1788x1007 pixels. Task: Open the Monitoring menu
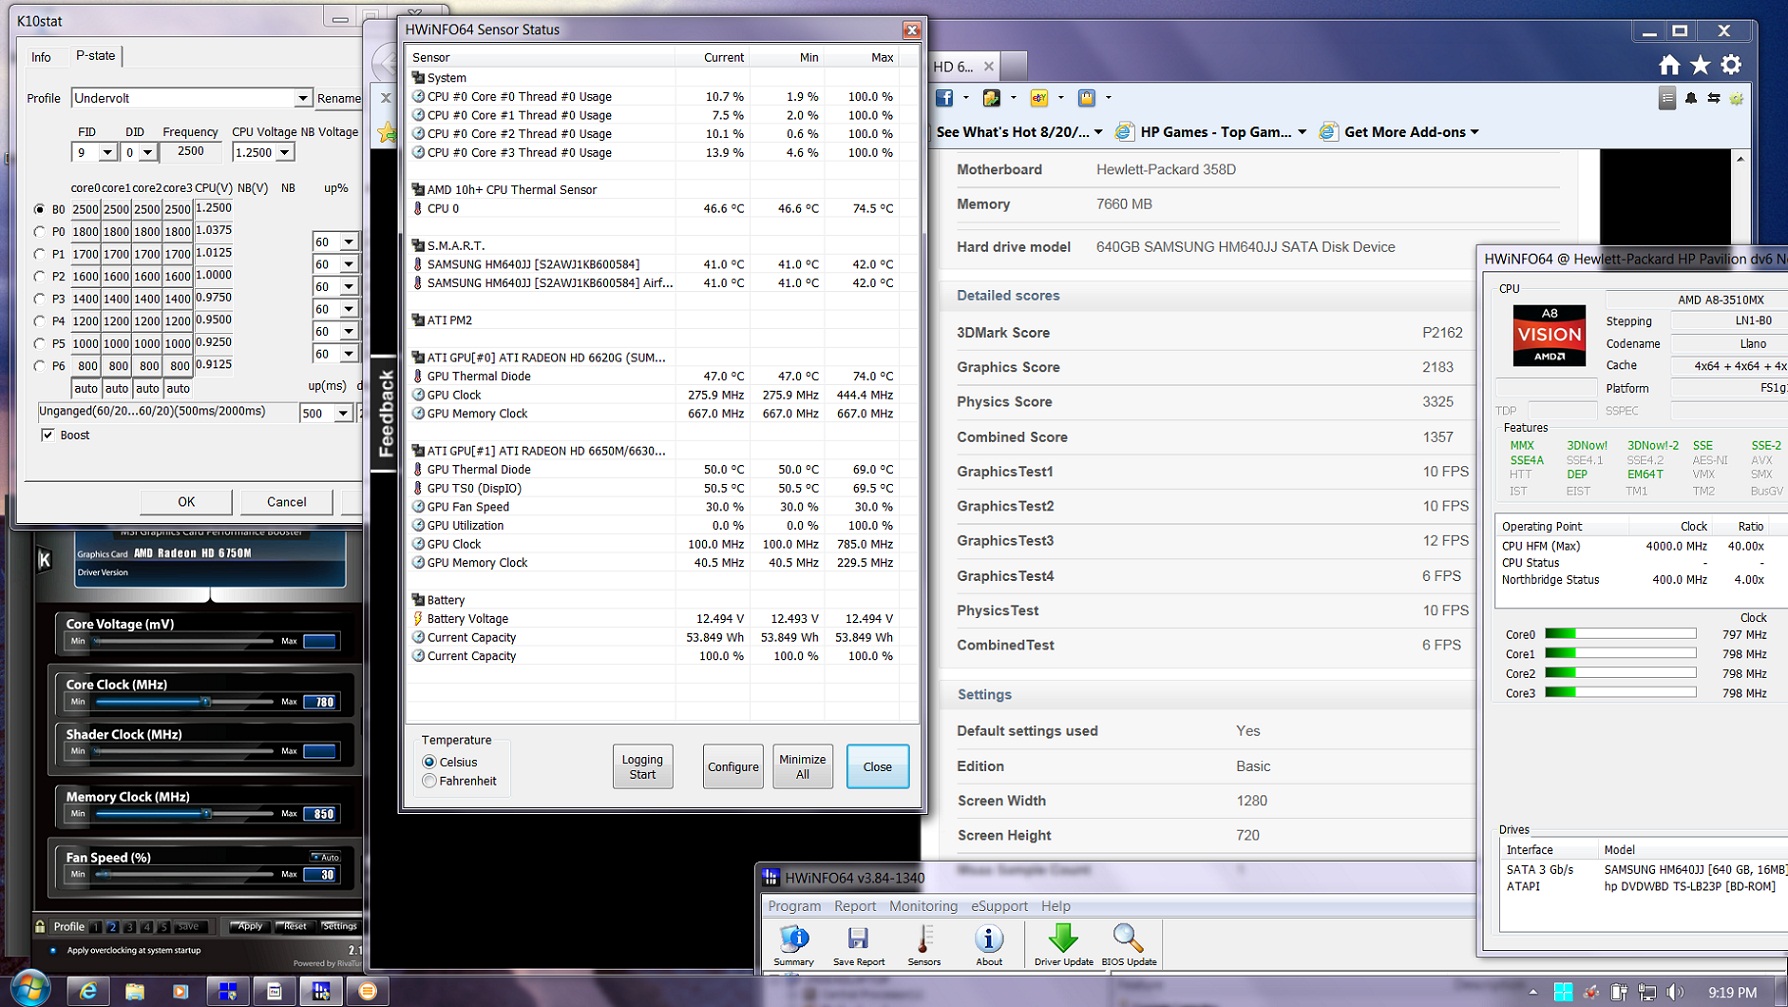[923, 906]
